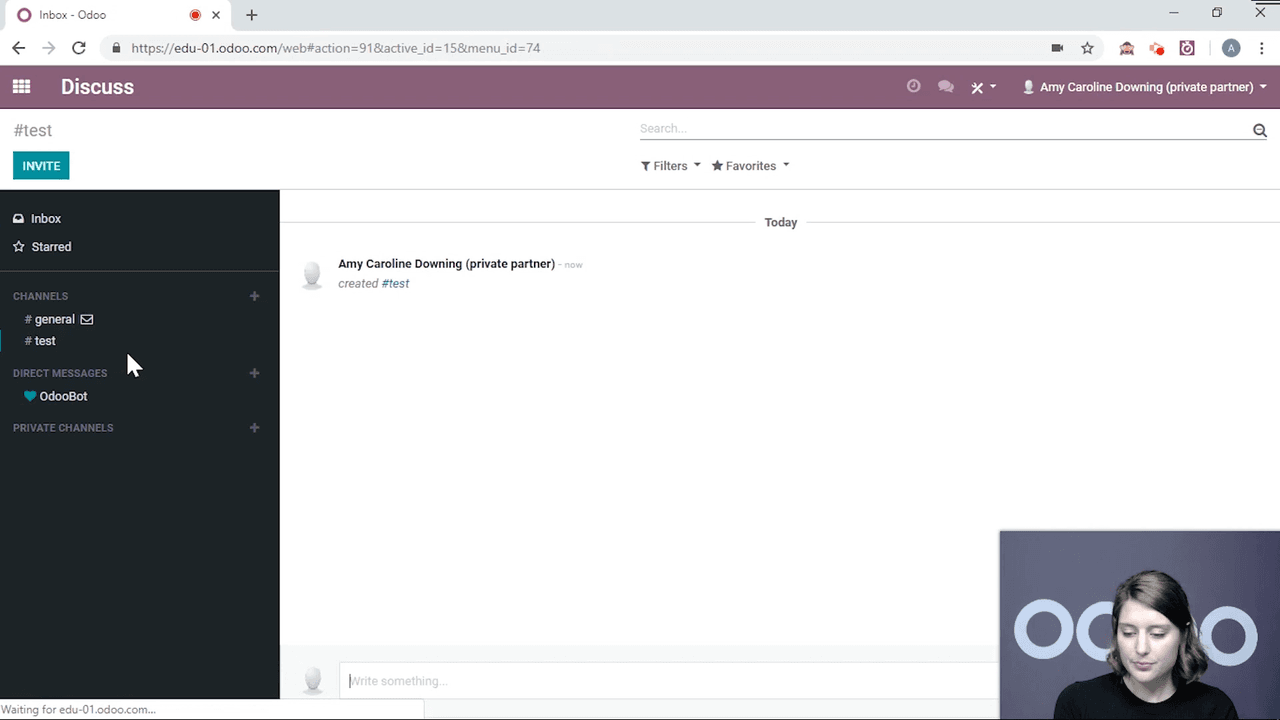Expand the Filters dropdown
This screenshot has width=1280, height=720.
pos(670,166)
